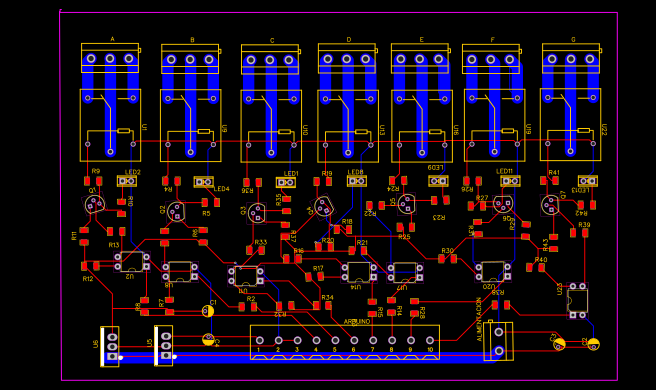Pick transistor Q2
This screenshot has height=390, width=656.
pyautogui.click(x=177, y=211)
